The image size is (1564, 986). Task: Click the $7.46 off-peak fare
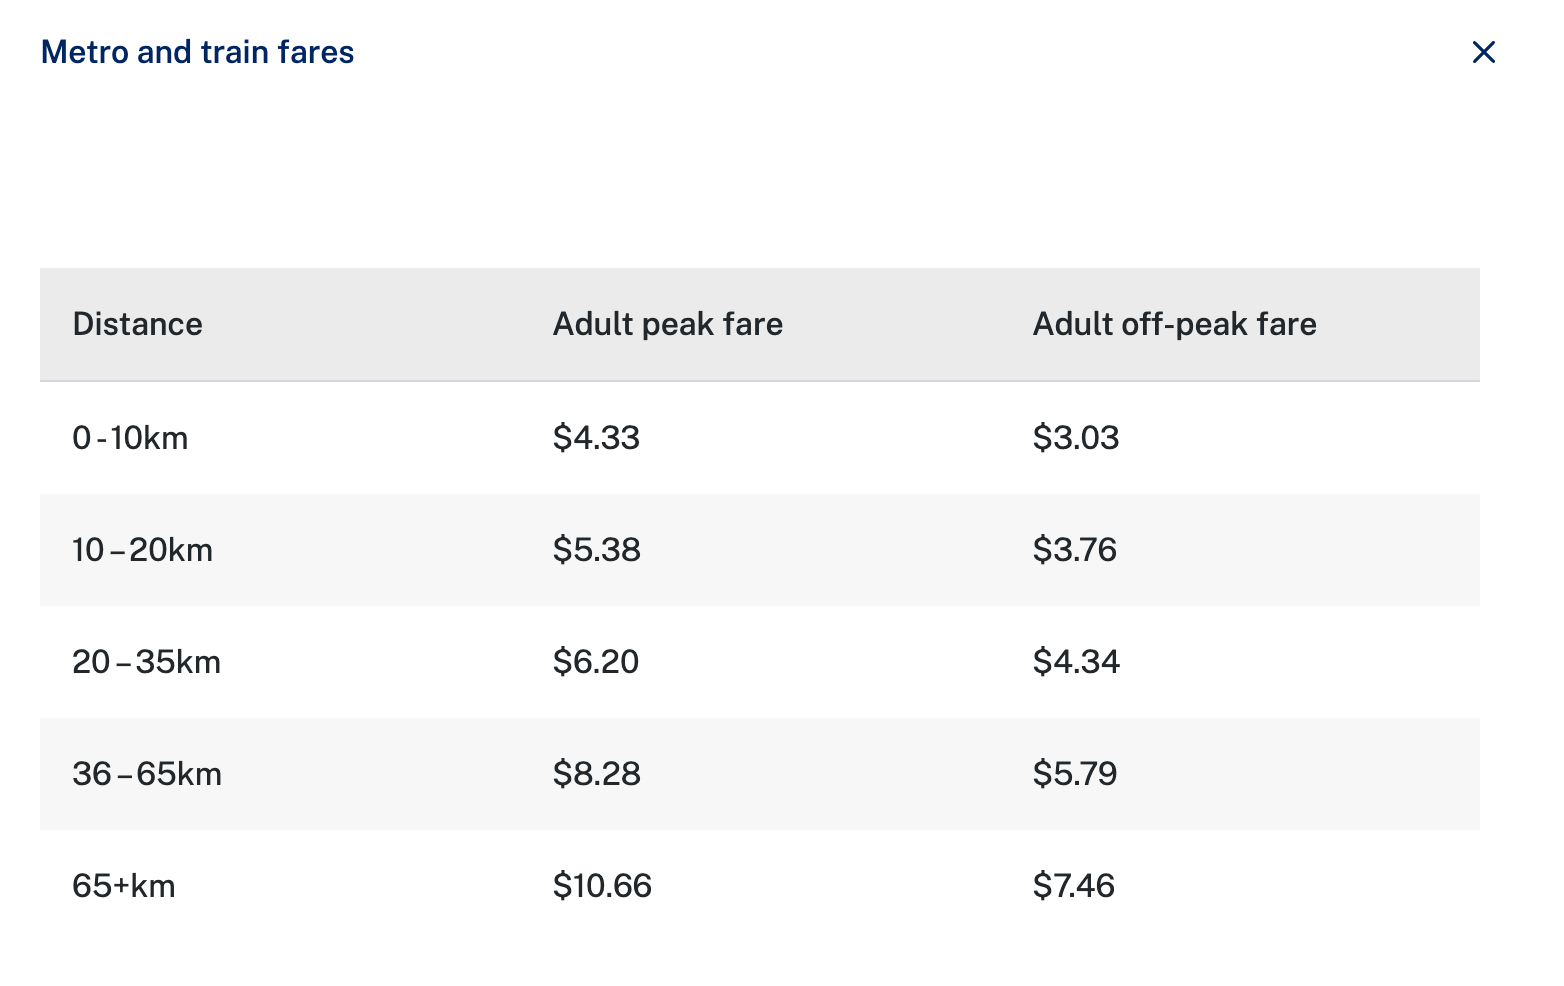[x=1074, y=886]
